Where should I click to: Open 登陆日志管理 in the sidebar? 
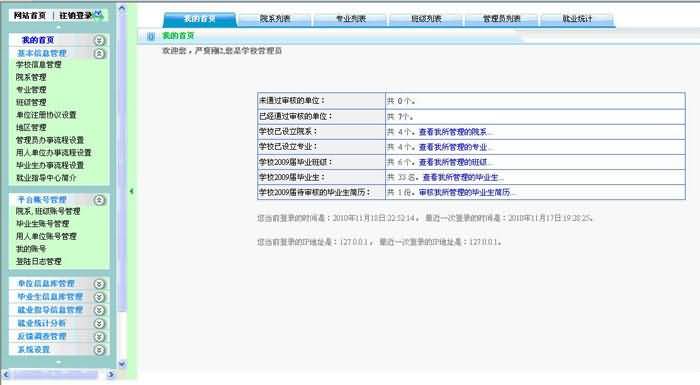coord(38,261)
